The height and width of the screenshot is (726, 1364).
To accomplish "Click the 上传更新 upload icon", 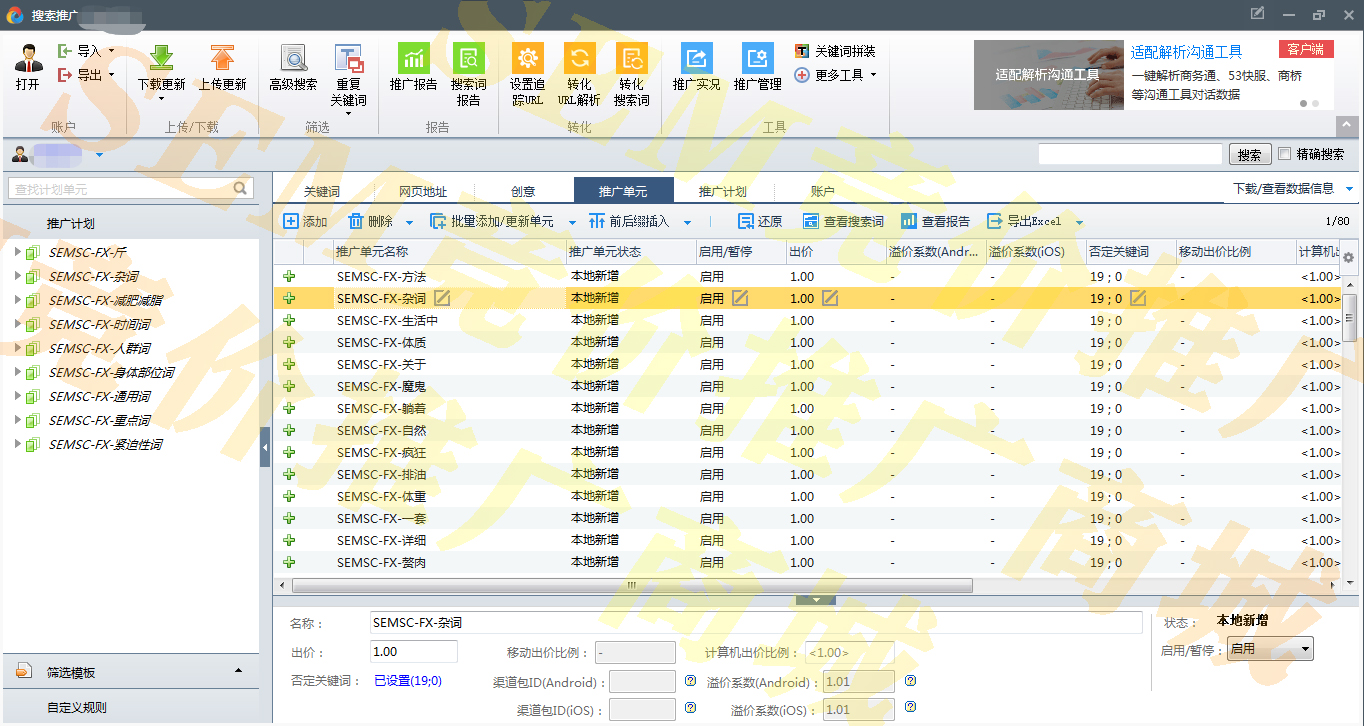I will click(222, 59).
